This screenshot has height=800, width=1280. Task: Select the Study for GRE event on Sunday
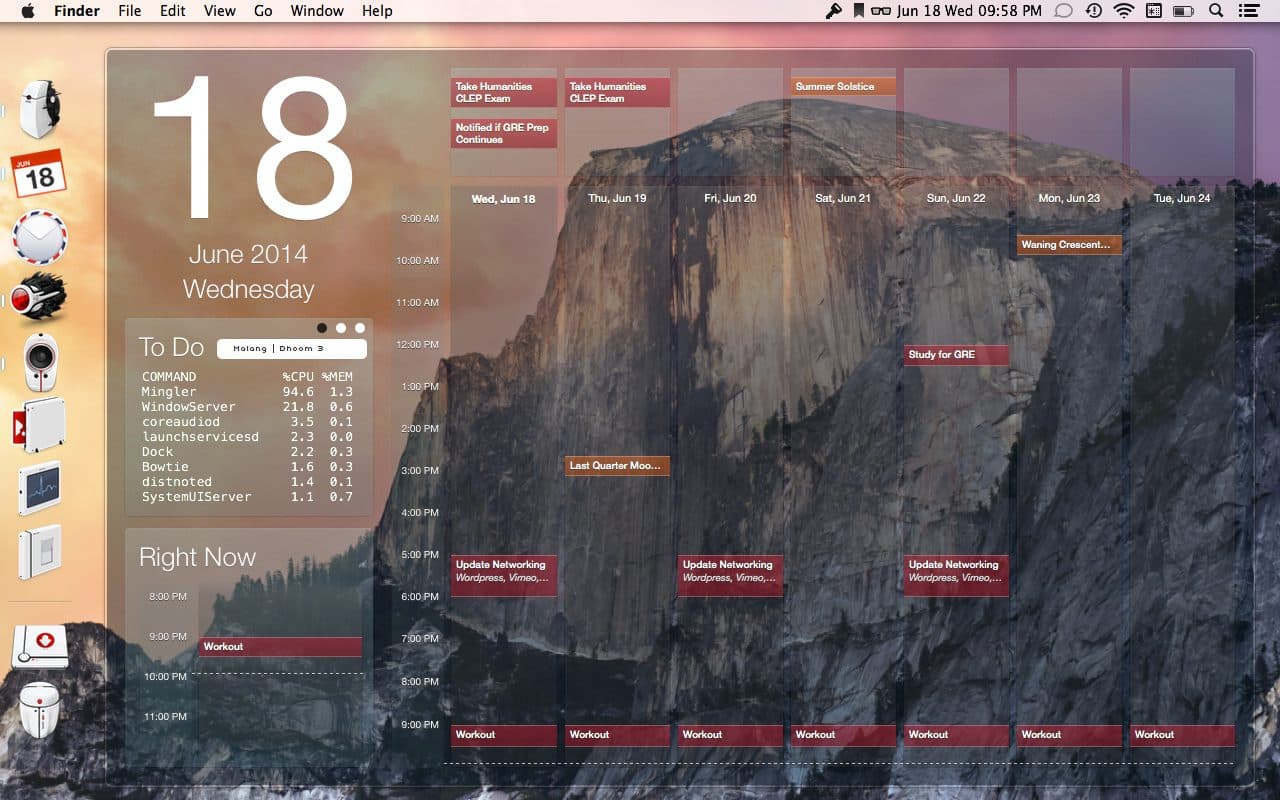[x=954, y=354]
